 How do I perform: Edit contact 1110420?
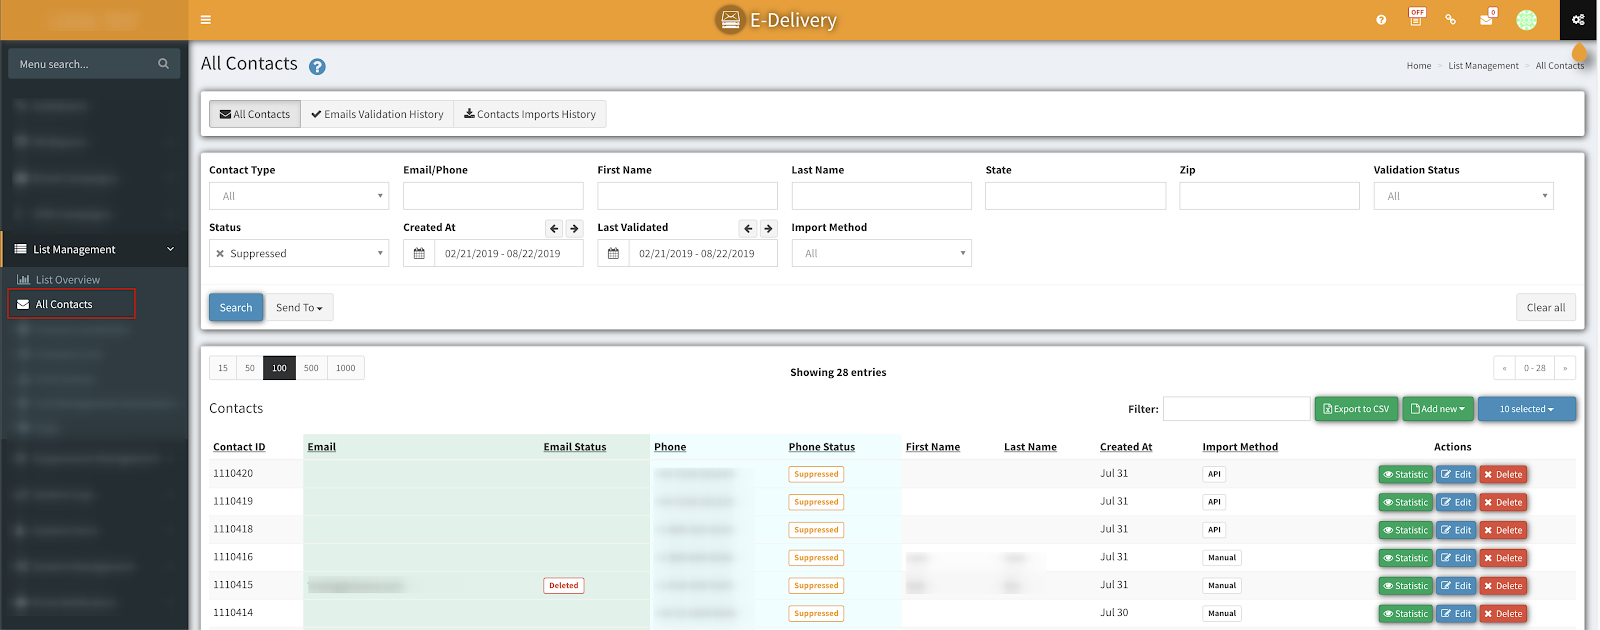[x=1456, y=474]
